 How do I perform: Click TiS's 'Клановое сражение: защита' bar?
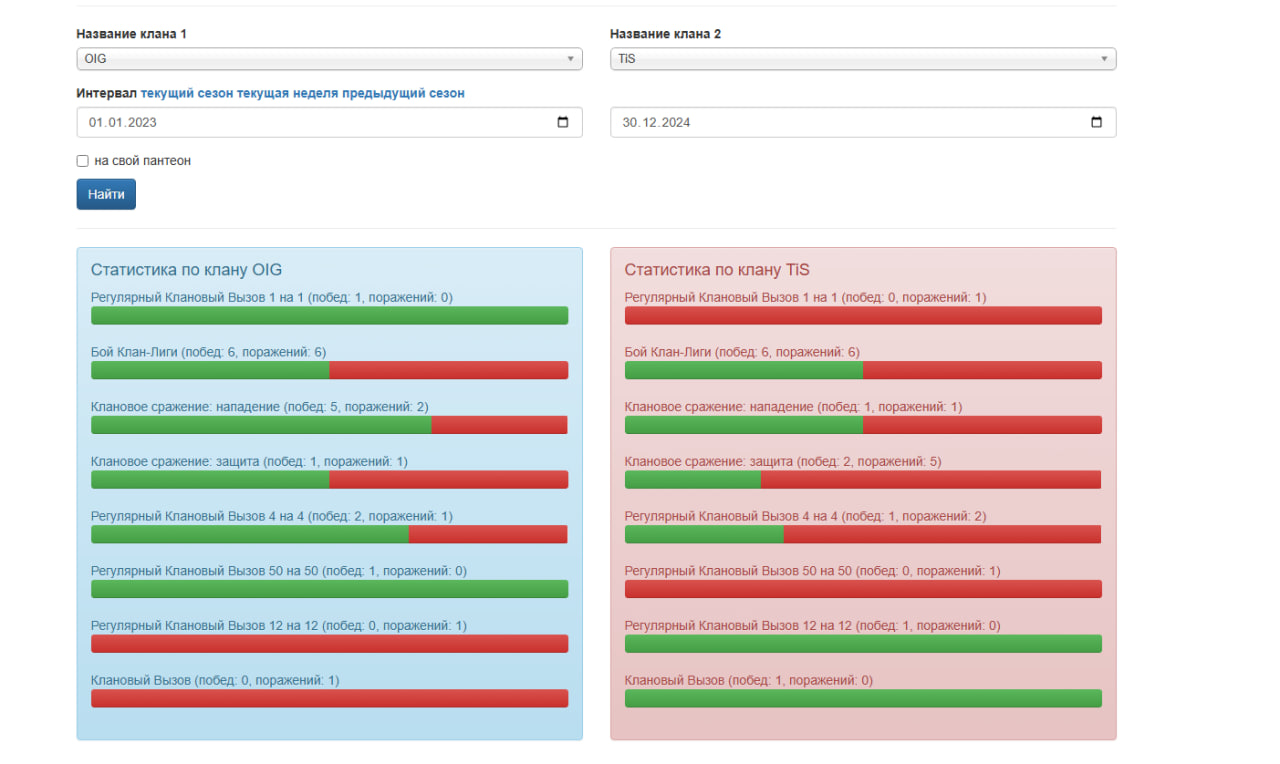[862, 480]
